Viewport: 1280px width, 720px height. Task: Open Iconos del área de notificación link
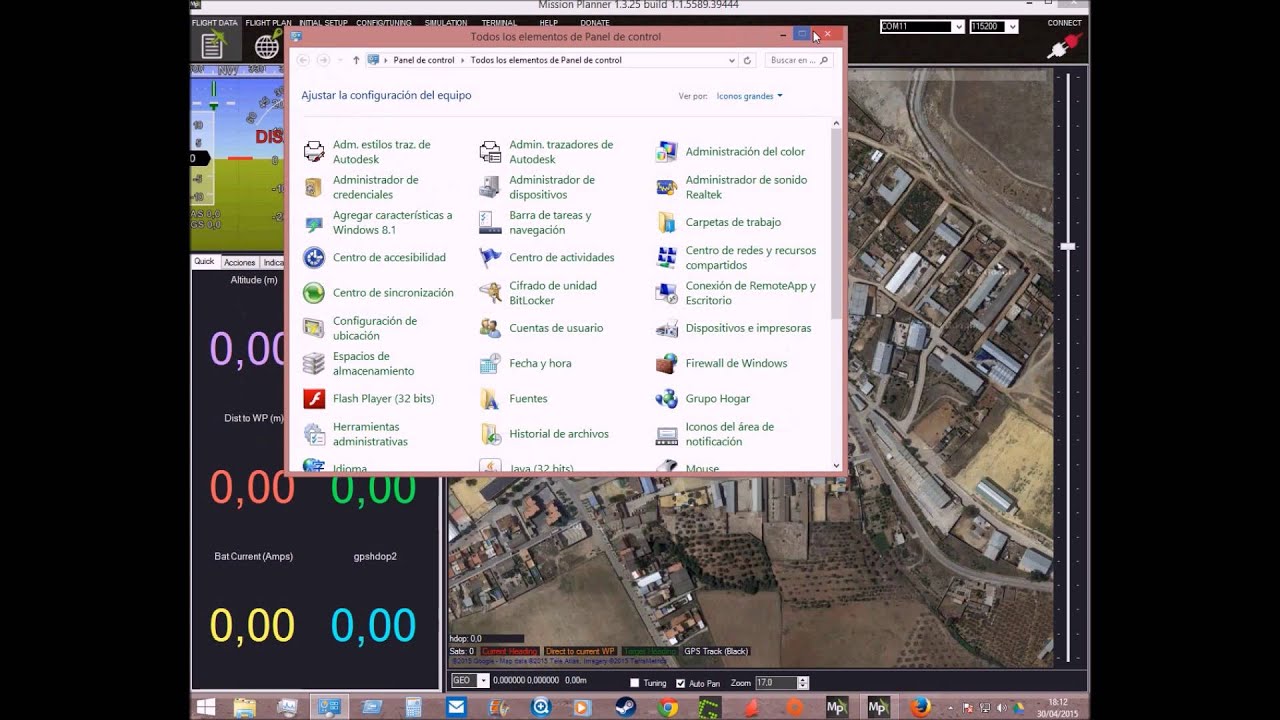coord(730,434)
